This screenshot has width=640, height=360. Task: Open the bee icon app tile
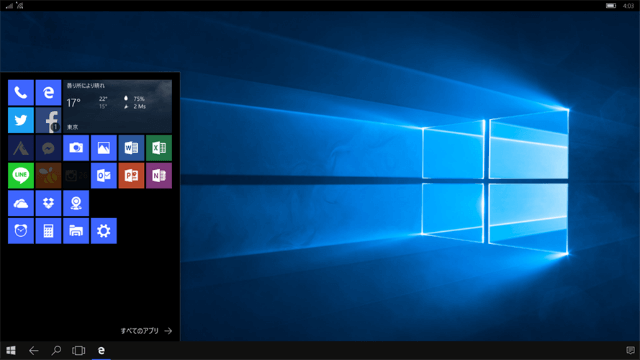[48, 176]
